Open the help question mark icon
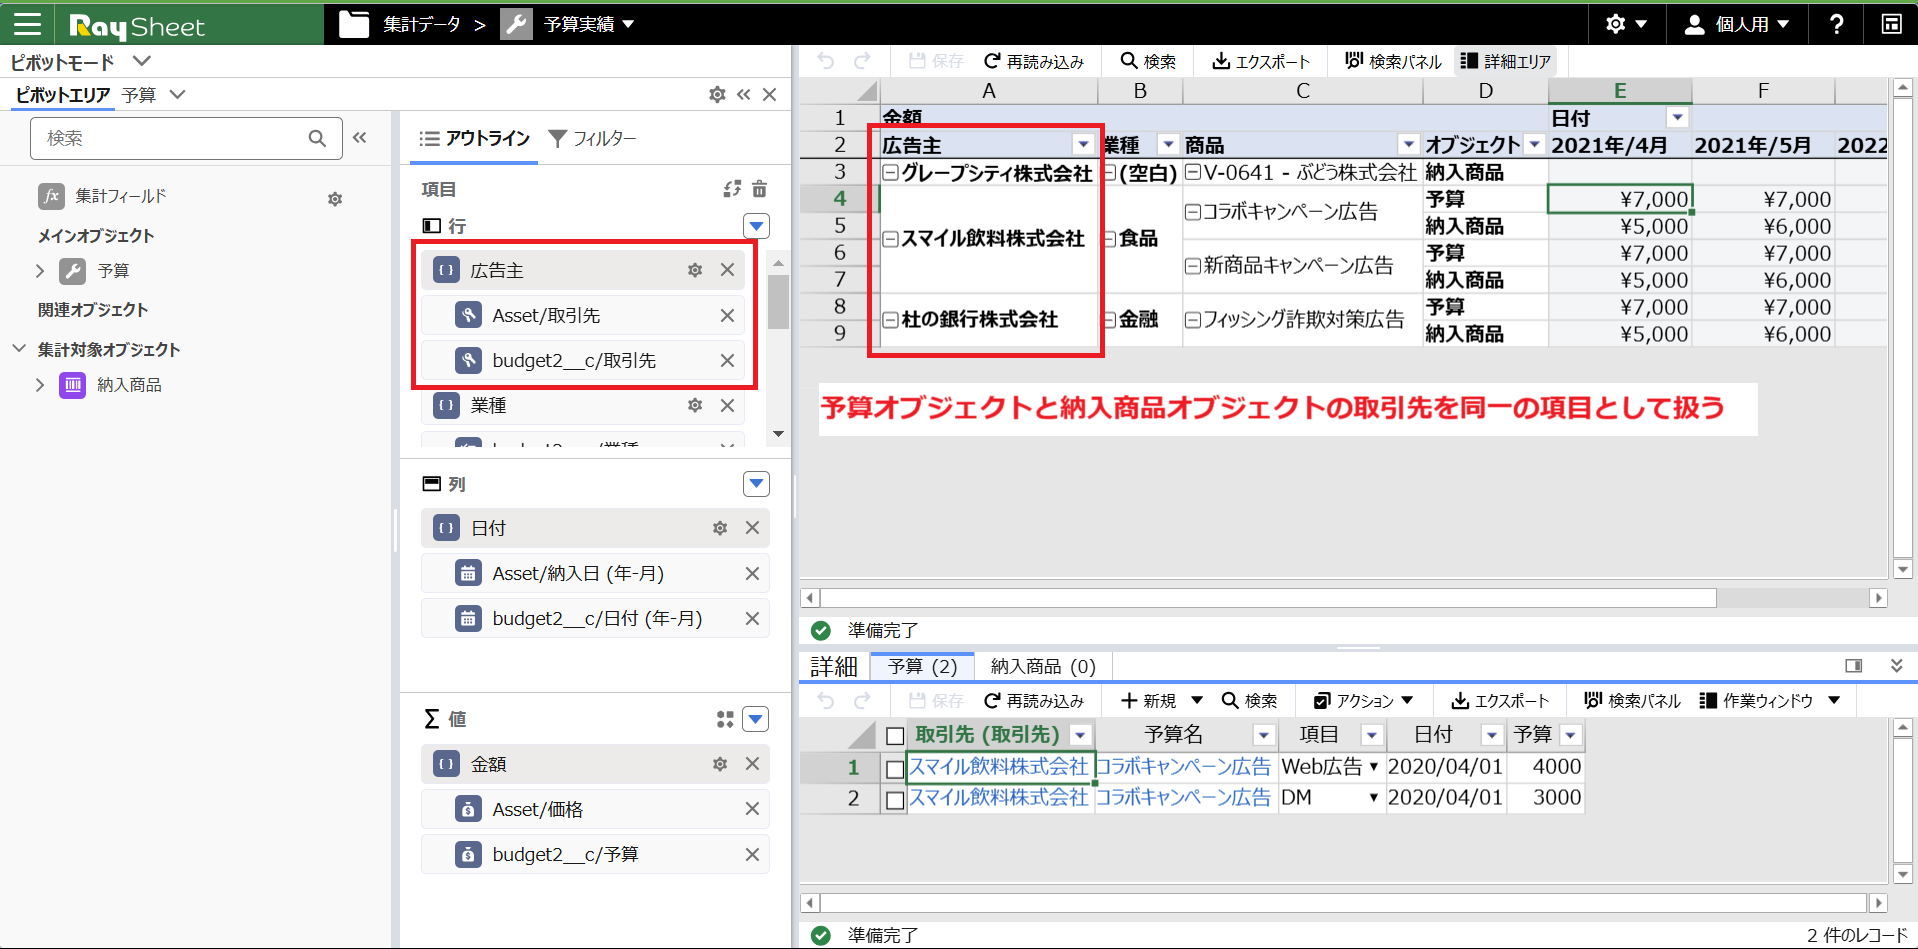Image resolution: width=1918 pixels, height=949 pixels. [1836, 24]
